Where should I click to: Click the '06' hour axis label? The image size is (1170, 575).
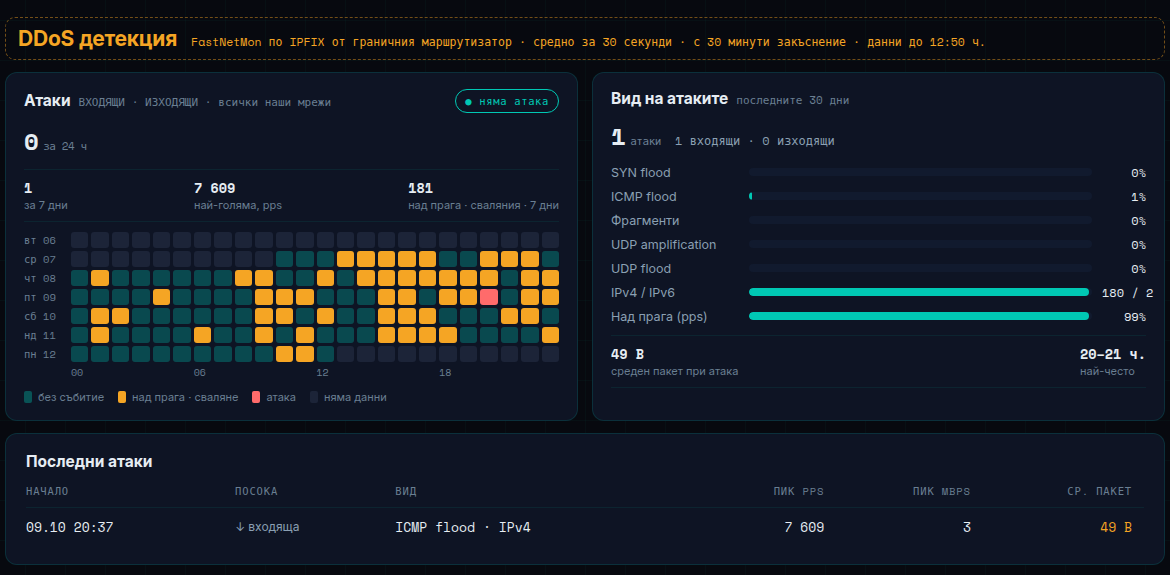pos(199,372)
